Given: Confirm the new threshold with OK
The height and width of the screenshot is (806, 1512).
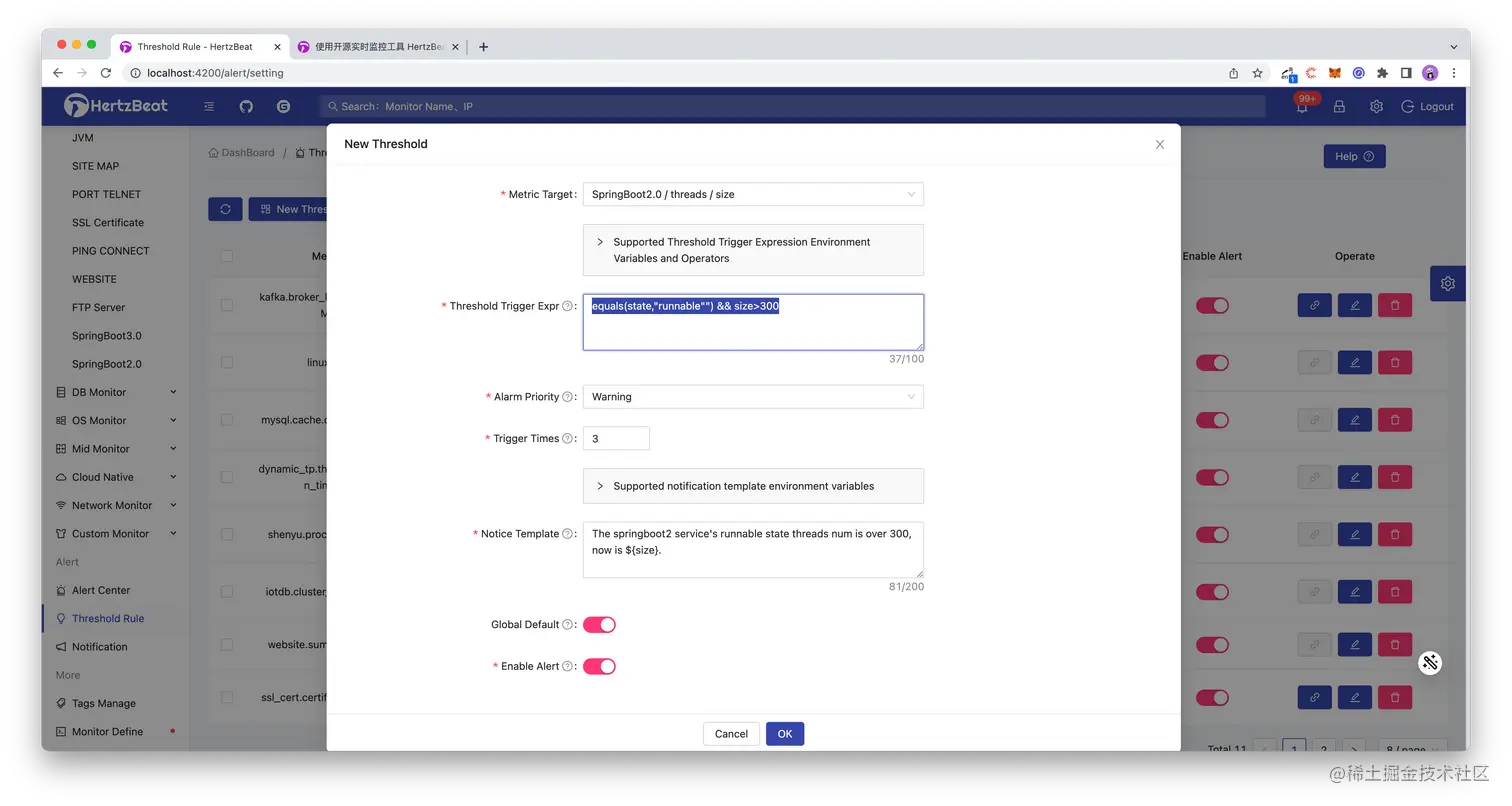Looking at the screenshot, I should [x=785, y=734].
